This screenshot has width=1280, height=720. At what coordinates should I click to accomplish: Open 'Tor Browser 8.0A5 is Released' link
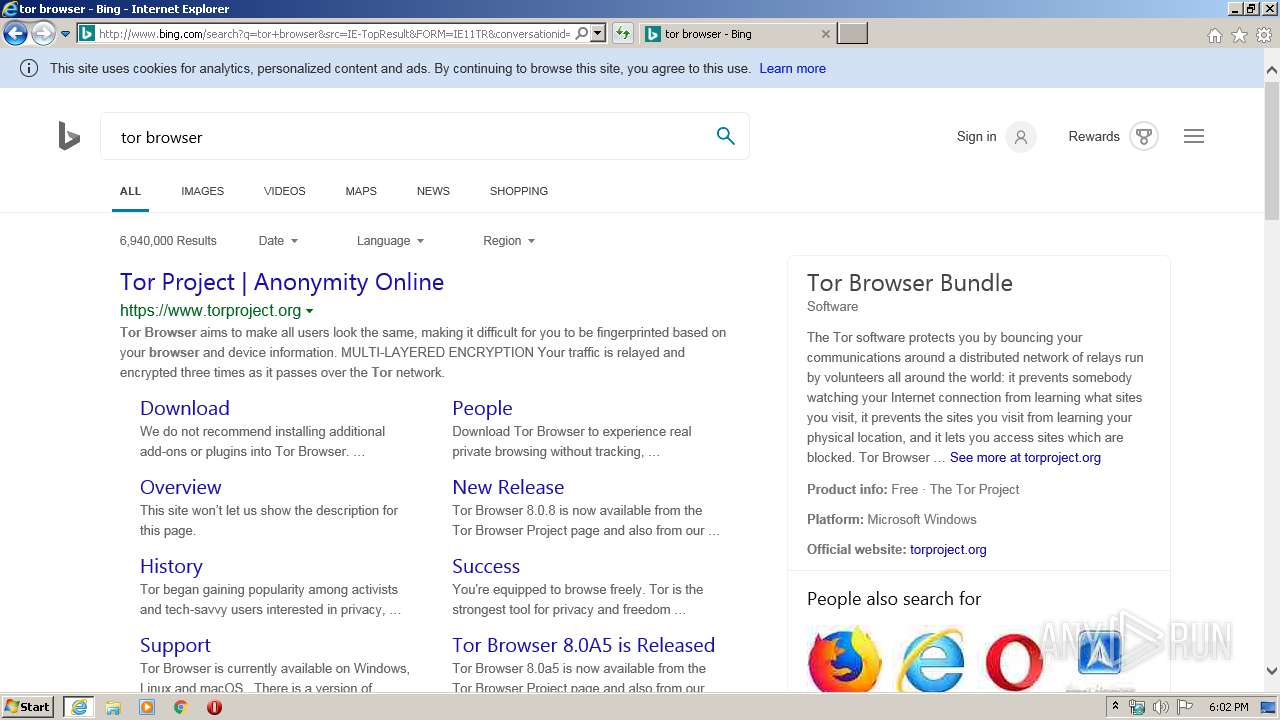(583, 645)
